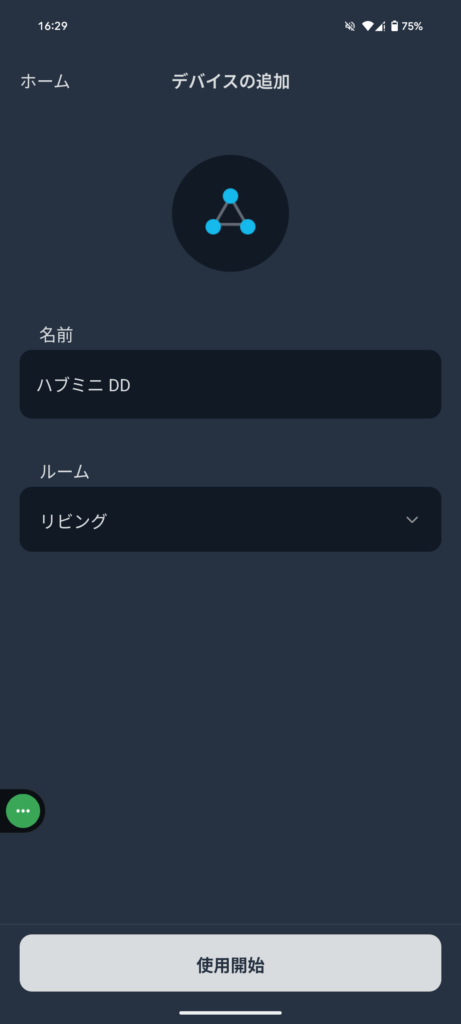Expand the ルーム dropdown chevron
The image size is (461, 1024).
pos(411,520)
